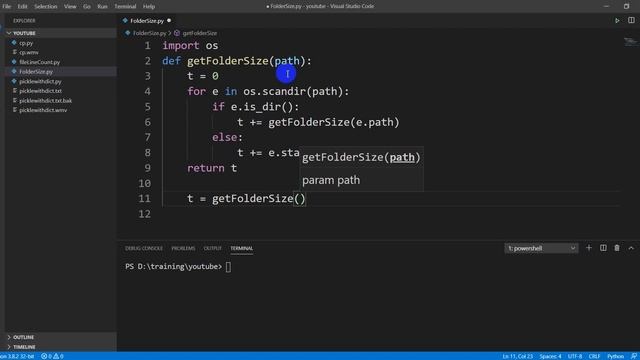The height and width of the screenshot is (360, 640).
Task: Click the feedback icon in status bar
Action: (633, 356)
